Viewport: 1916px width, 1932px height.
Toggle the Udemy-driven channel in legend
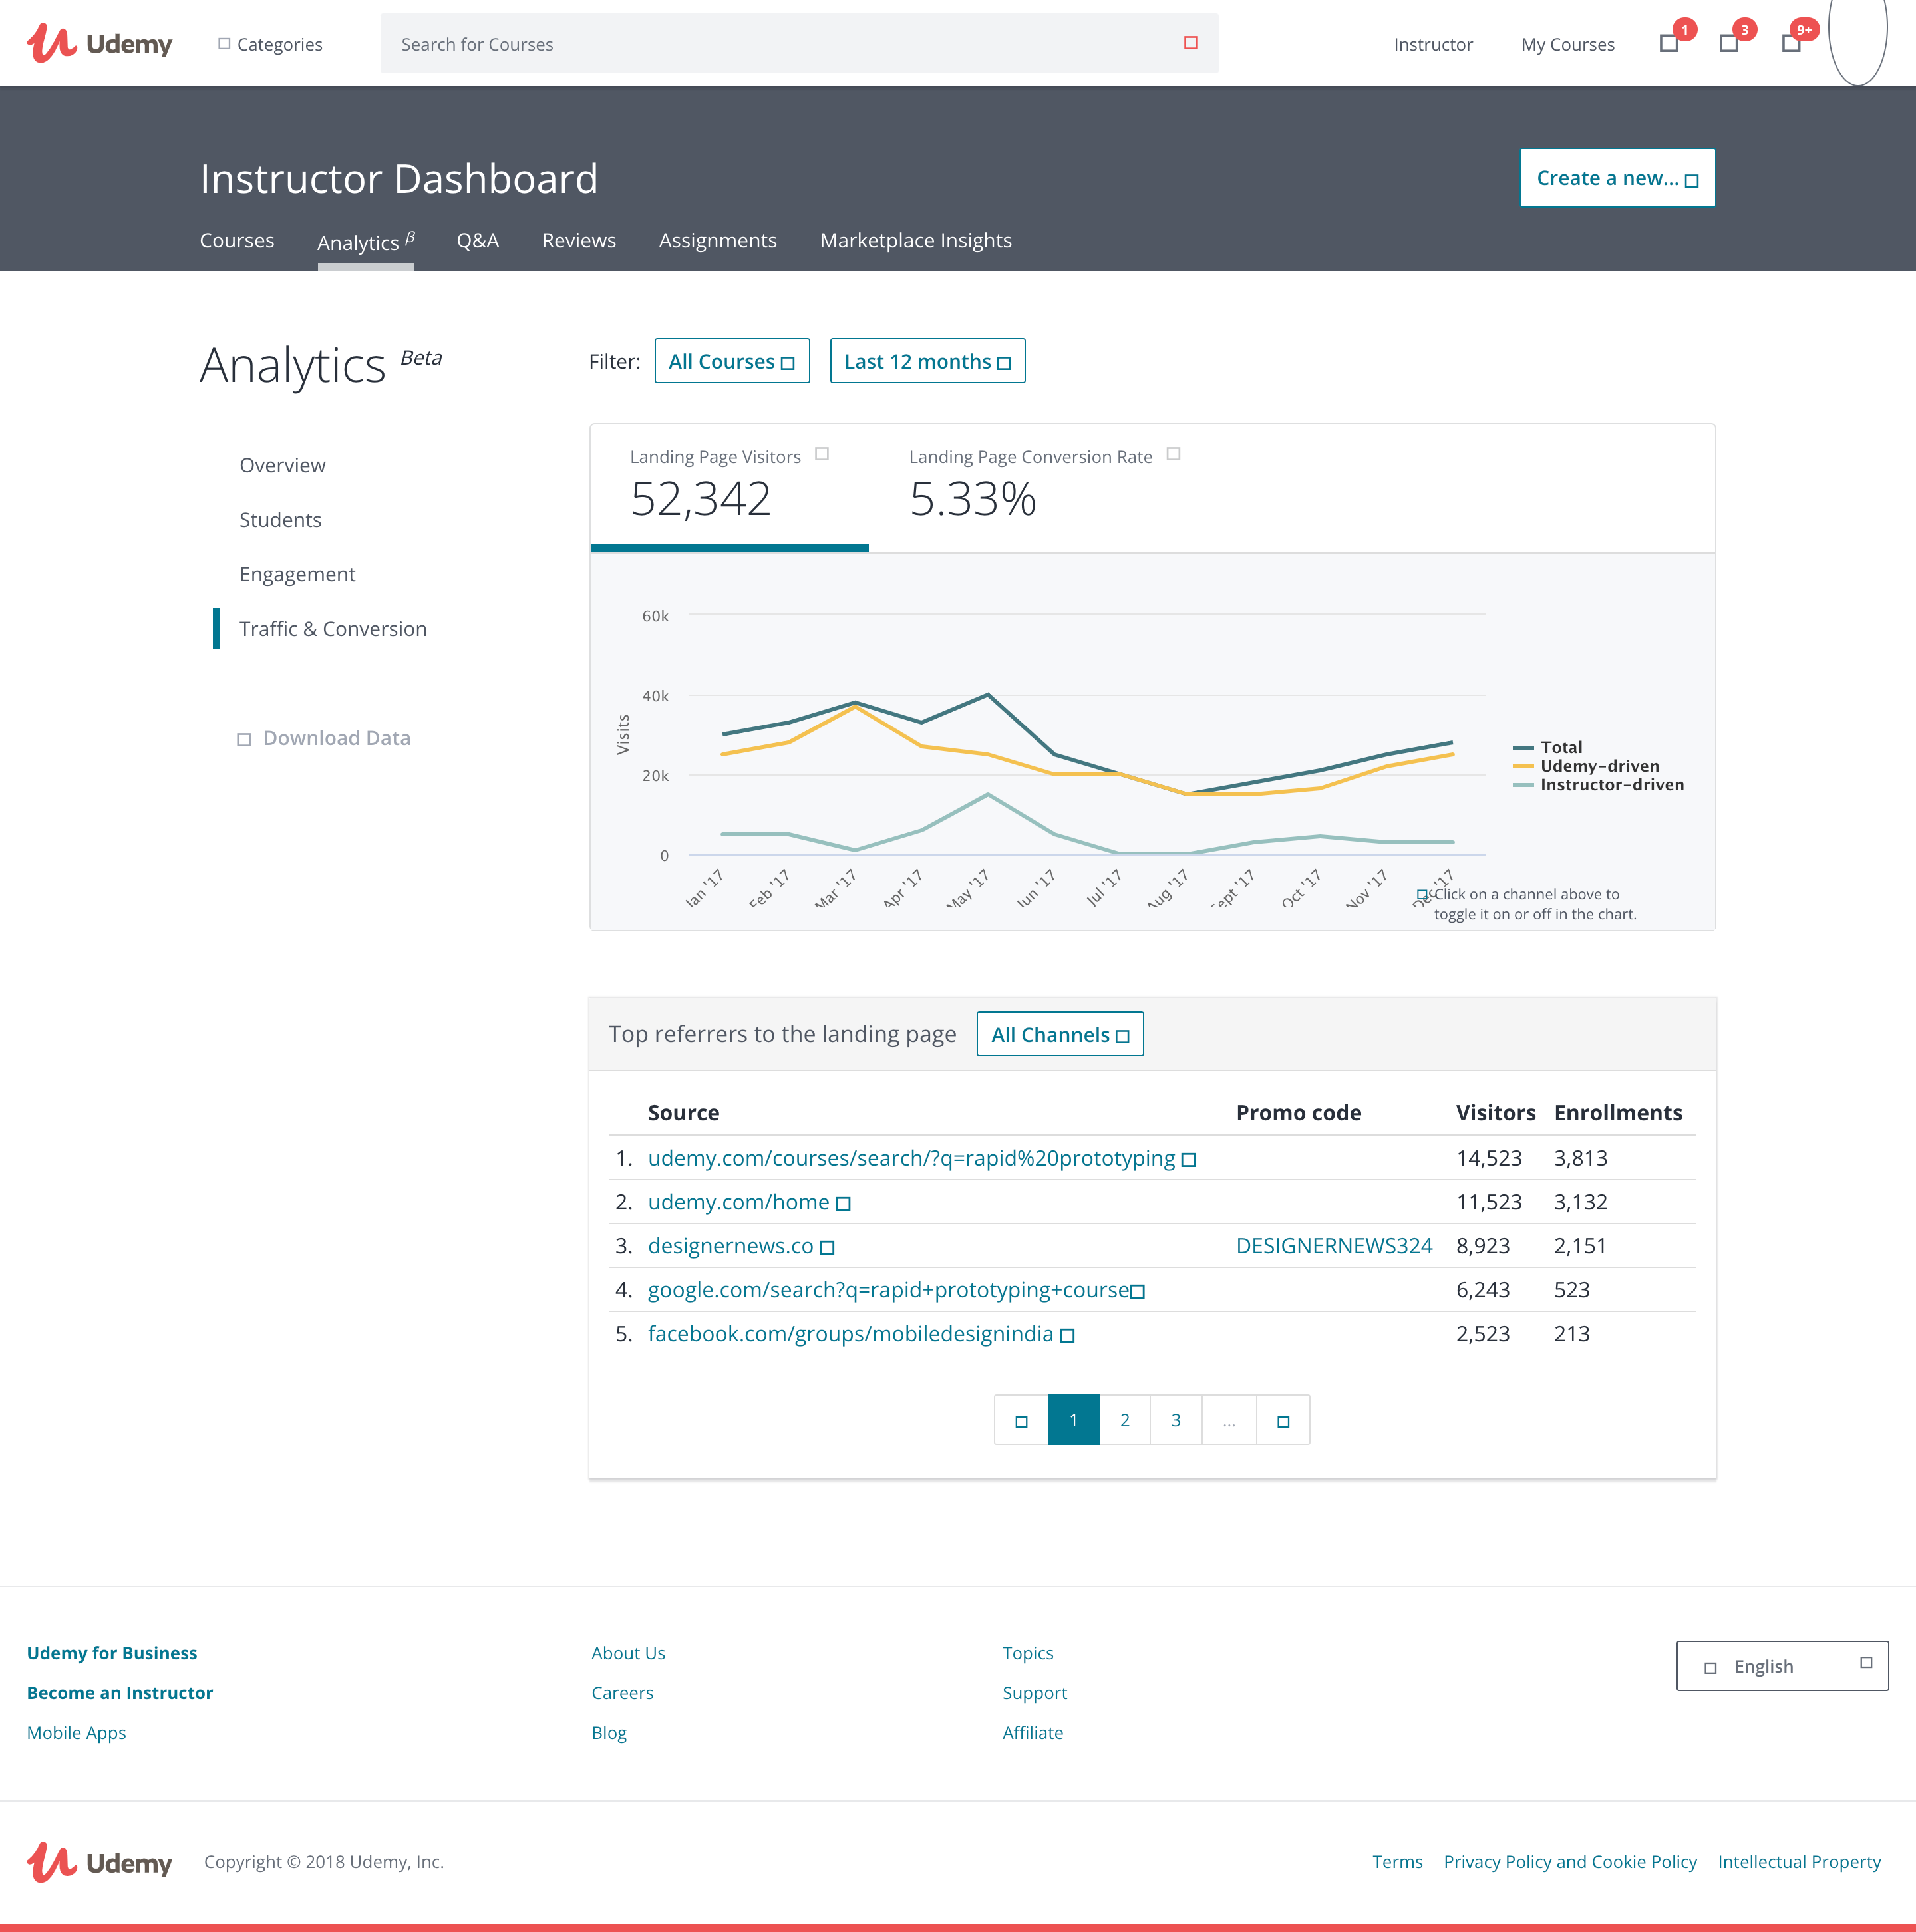1586,766
